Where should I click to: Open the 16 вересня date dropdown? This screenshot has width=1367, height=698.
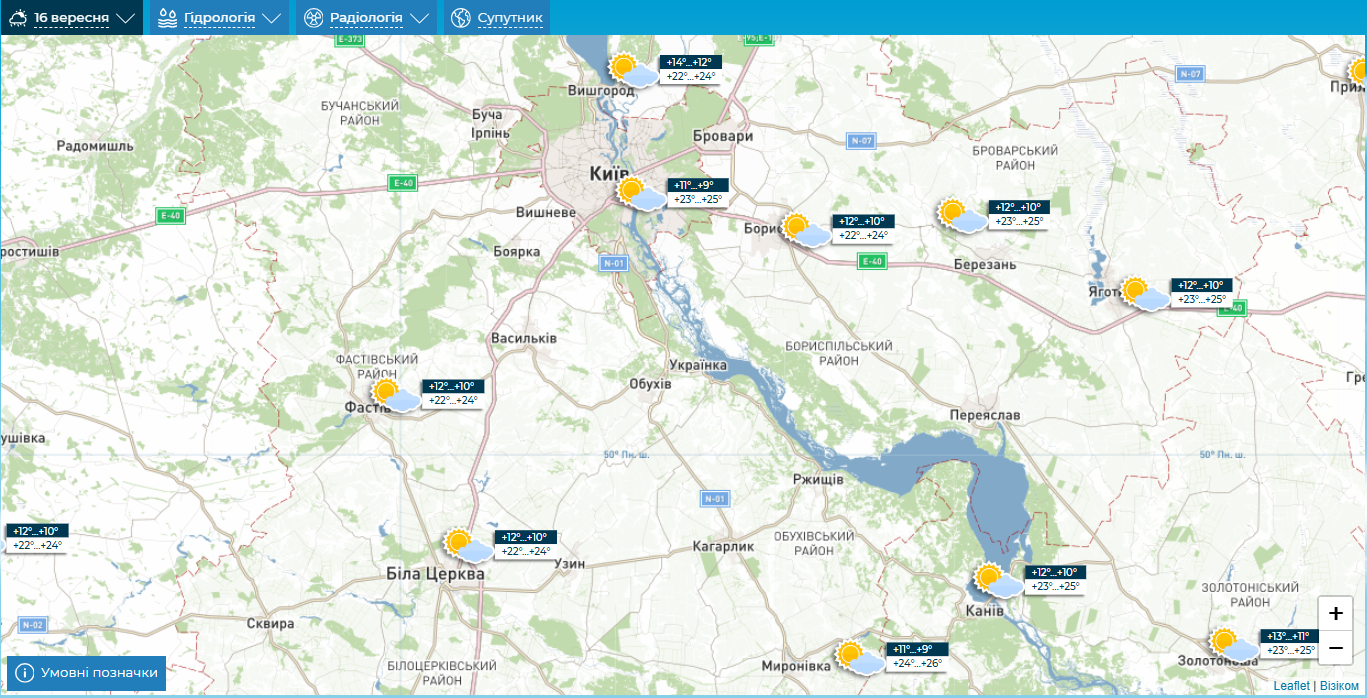pos(72,18)
